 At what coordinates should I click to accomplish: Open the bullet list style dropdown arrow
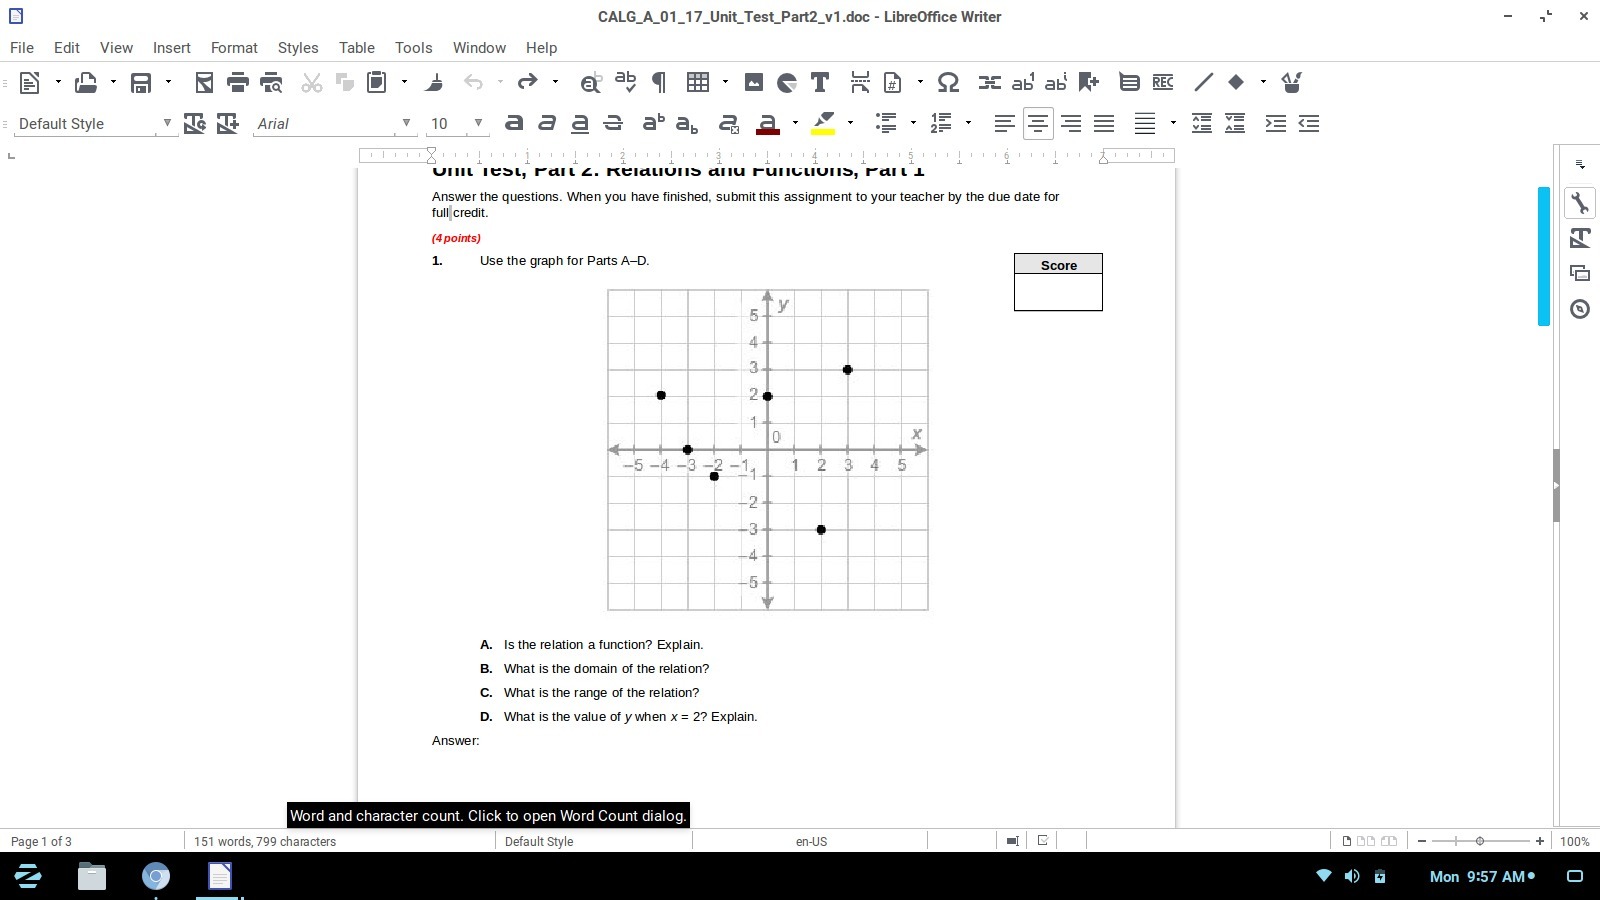pos(913,124)
